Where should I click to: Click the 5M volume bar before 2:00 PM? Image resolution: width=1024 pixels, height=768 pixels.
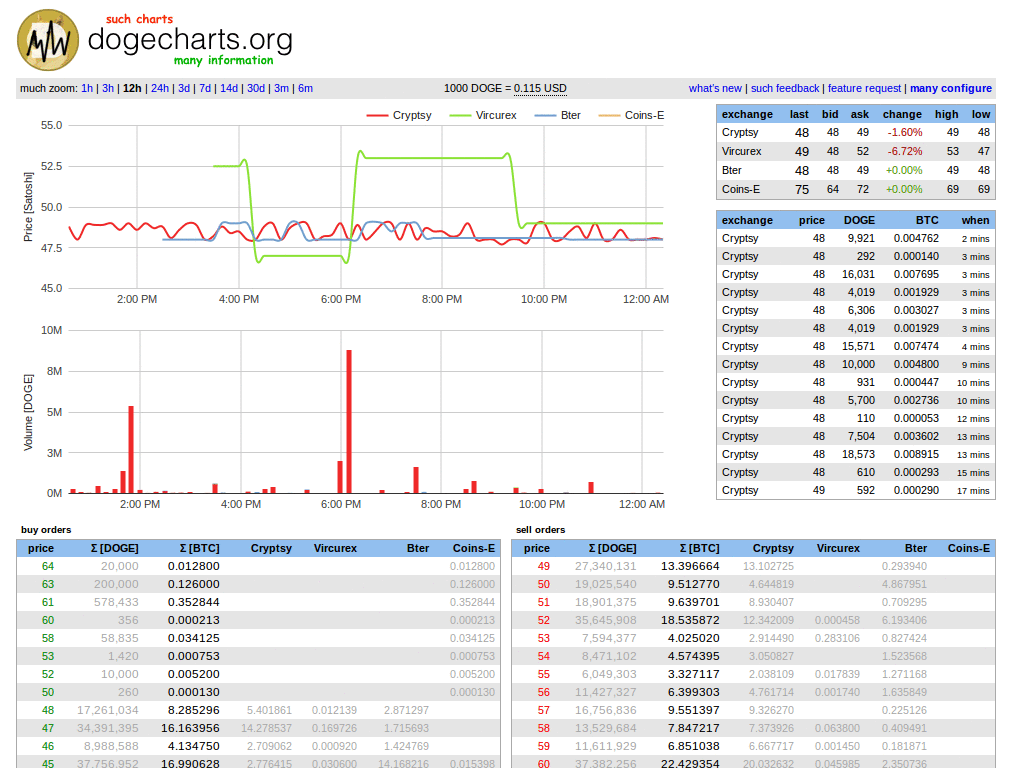[x=131, y=449]
